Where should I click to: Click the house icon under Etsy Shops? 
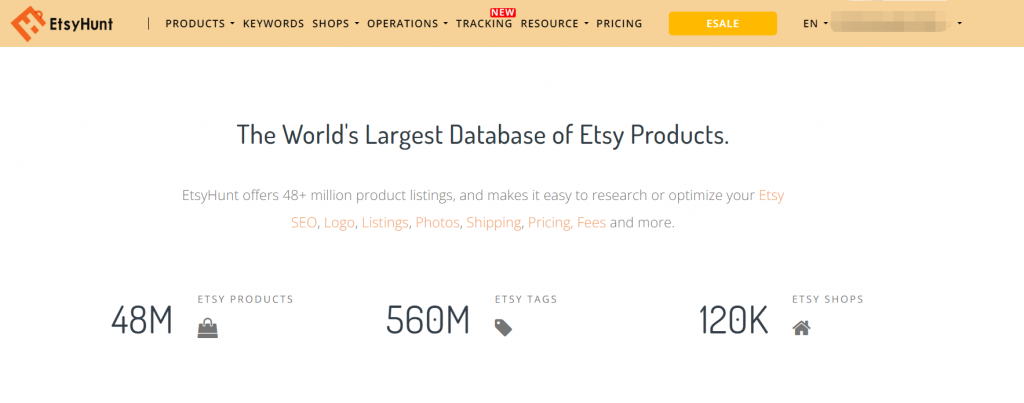[x=801, y=328]
